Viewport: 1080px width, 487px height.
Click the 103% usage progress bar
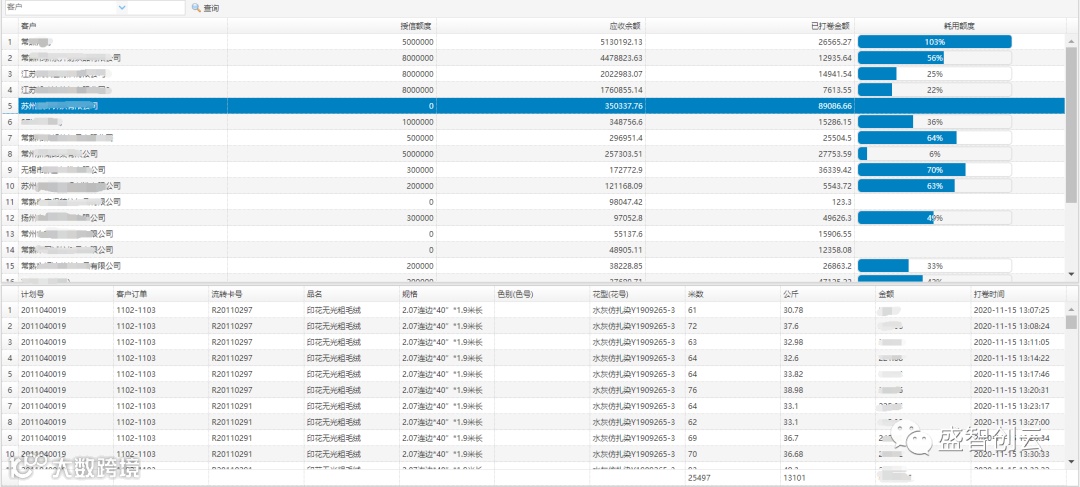[x=935, y=42]
